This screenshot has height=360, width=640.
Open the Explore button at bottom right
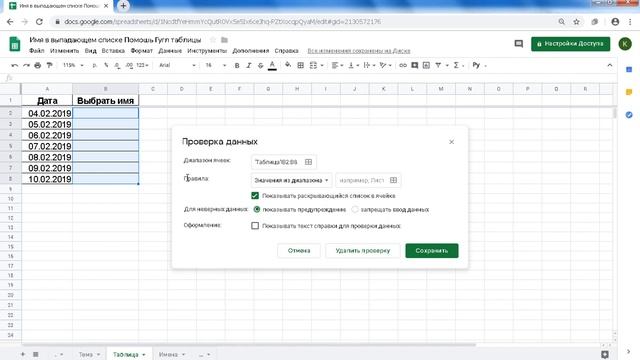coord(605,354)
